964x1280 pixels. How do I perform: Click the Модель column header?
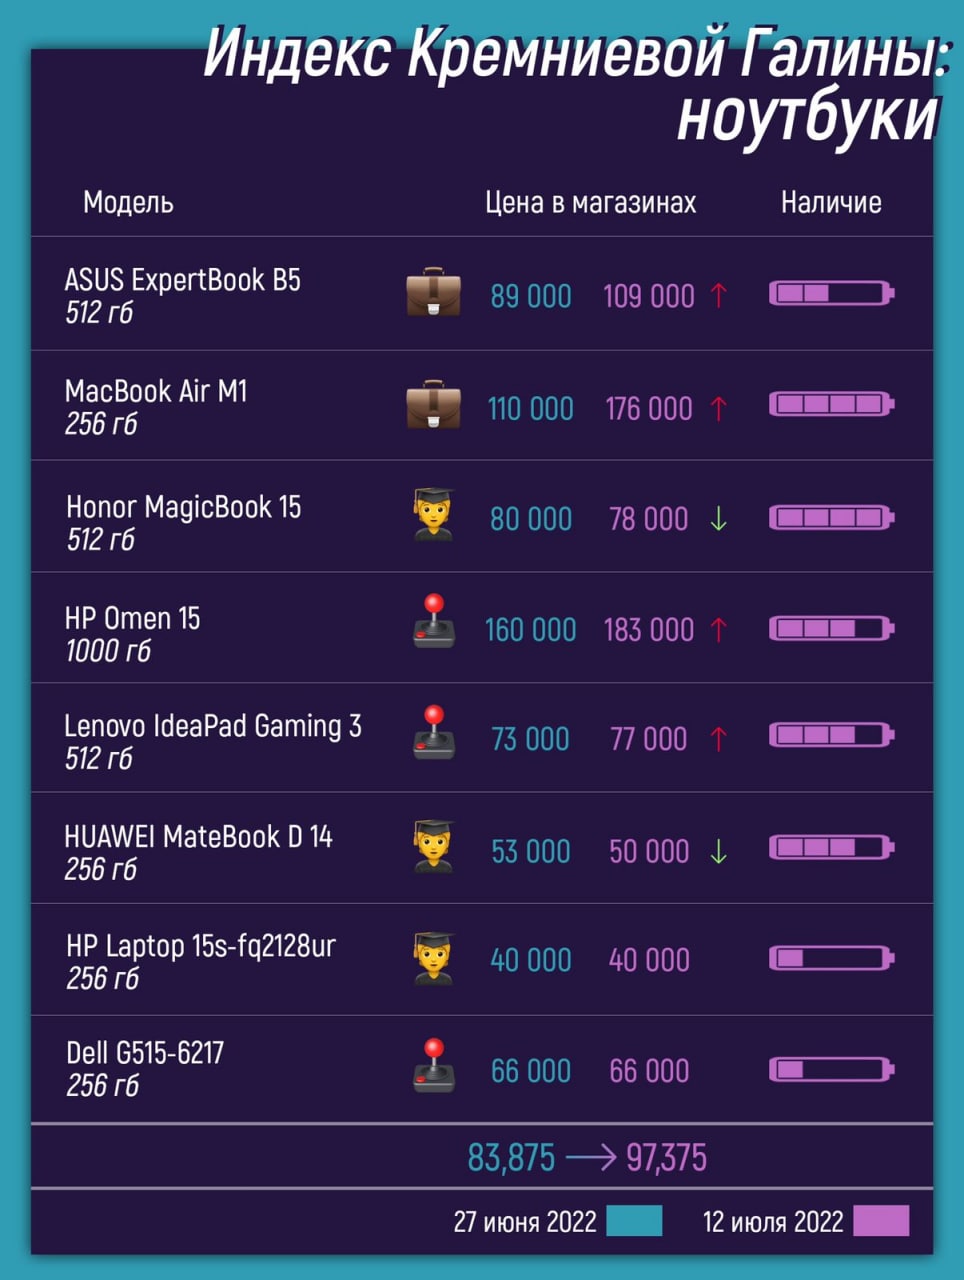[128, 202]
